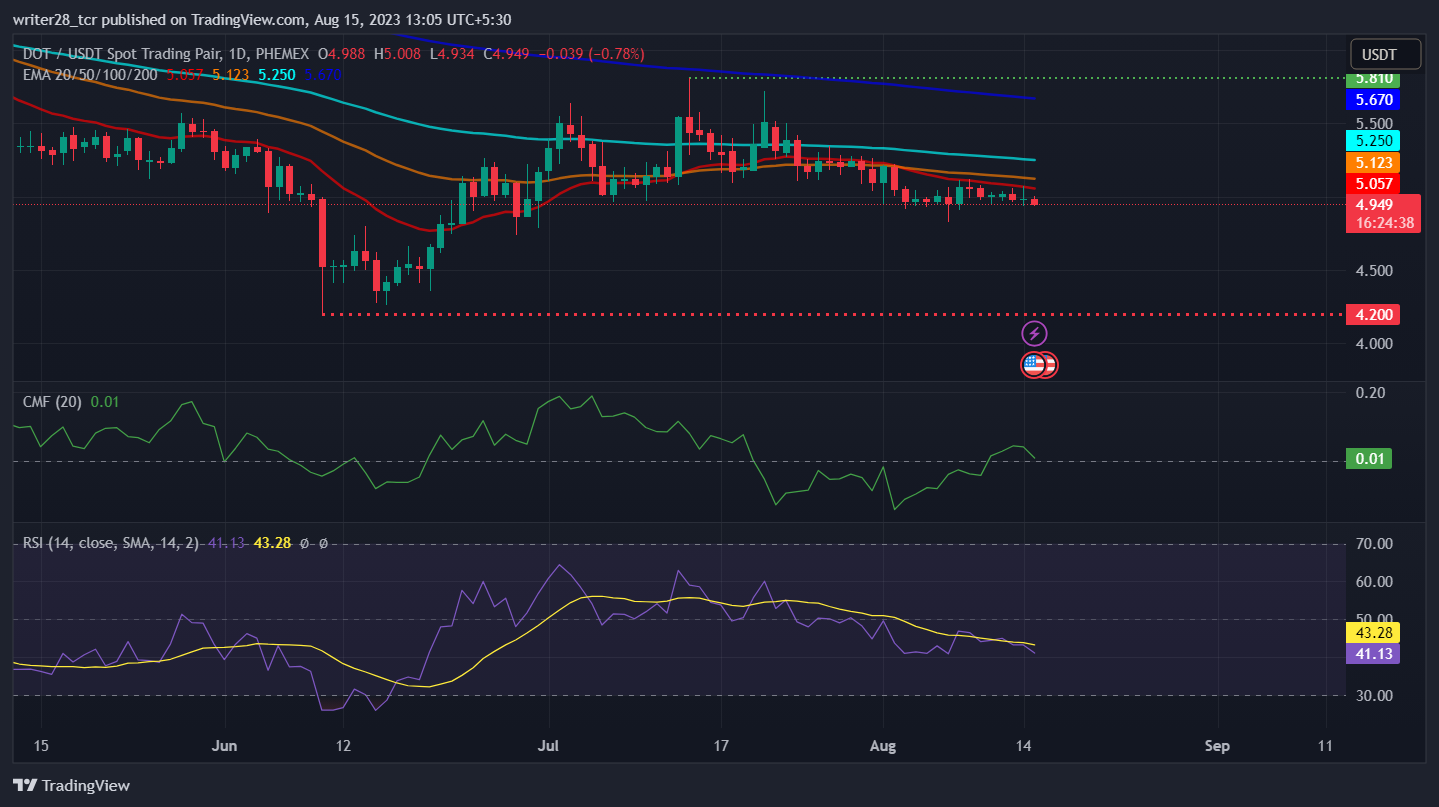This screenshot has width=1439, height=807.
Task: Click the CMF legend value 0.01
Action: click(104, 401)
